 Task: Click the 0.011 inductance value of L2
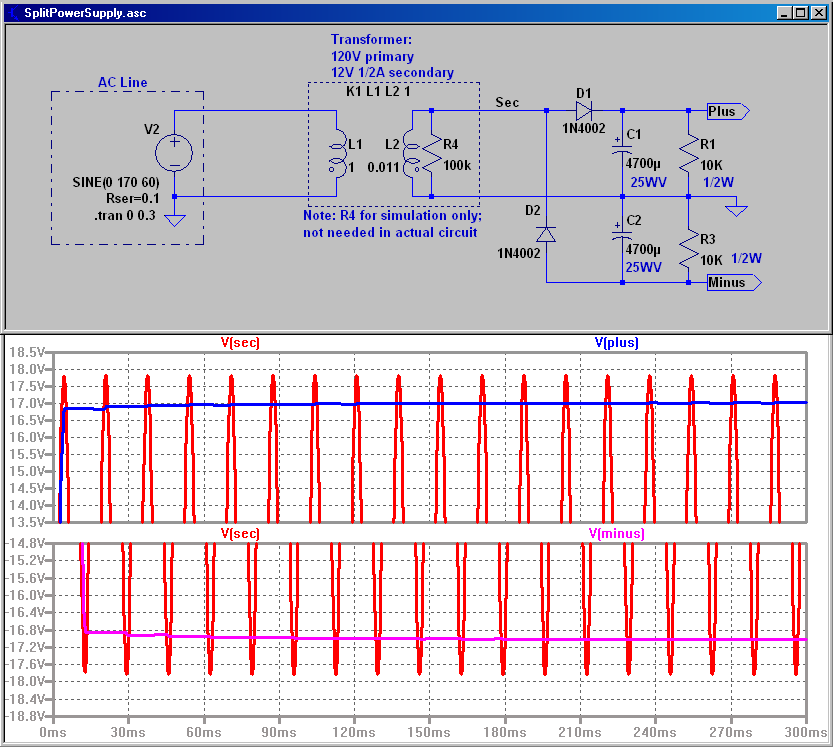383,168
